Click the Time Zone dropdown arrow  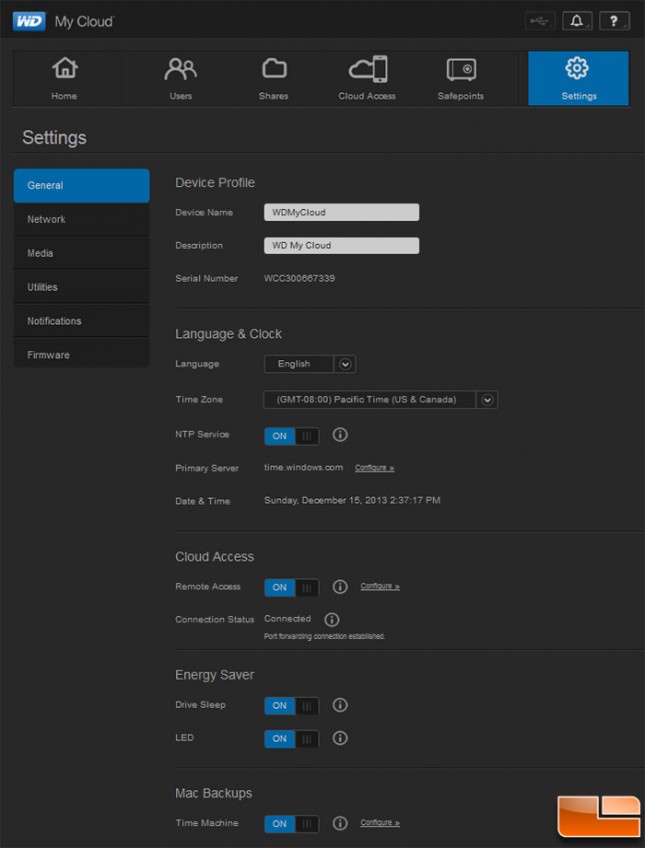tap(487, 399)
